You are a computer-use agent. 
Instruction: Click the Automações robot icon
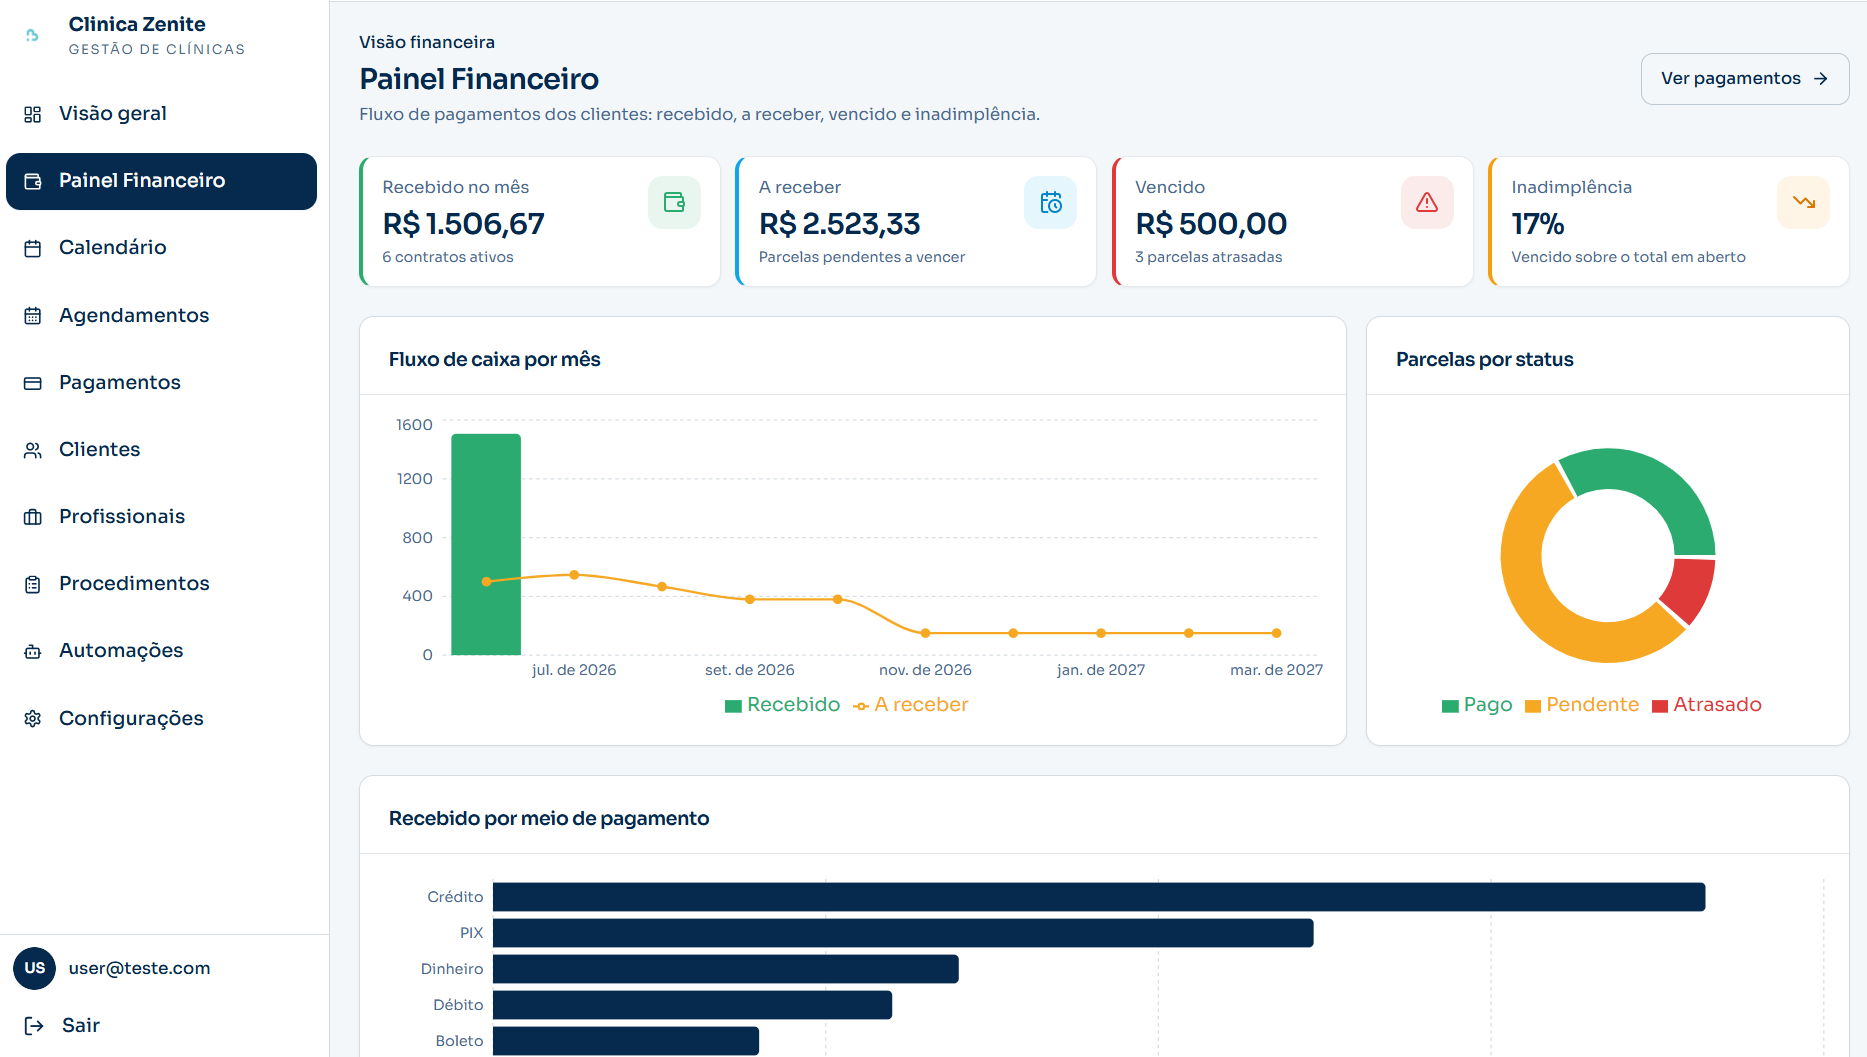33,651
